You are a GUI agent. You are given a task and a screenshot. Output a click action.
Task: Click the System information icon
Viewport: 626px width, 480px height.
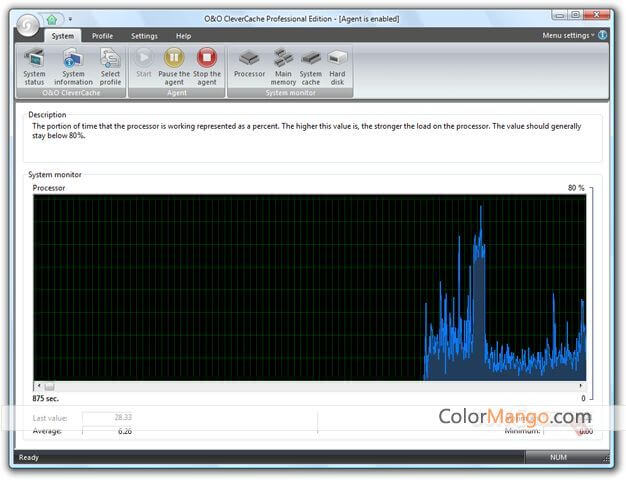pyautogui.click(x=73, y=65)
